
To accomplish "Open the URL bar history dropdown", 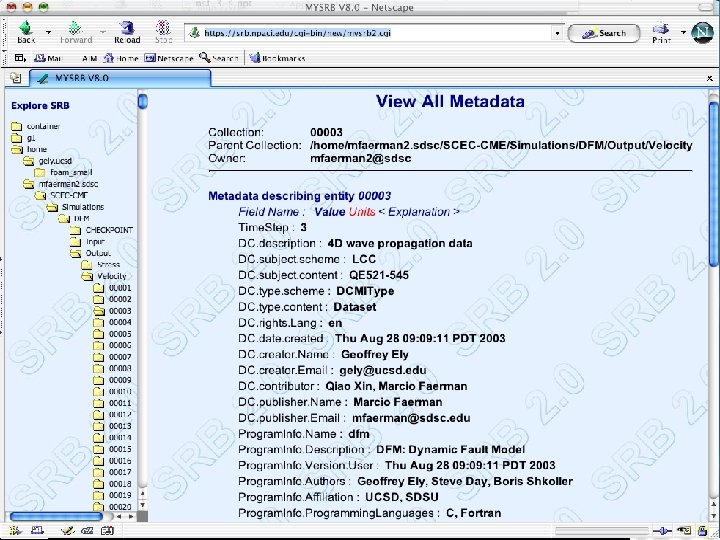I will (557, 33).
